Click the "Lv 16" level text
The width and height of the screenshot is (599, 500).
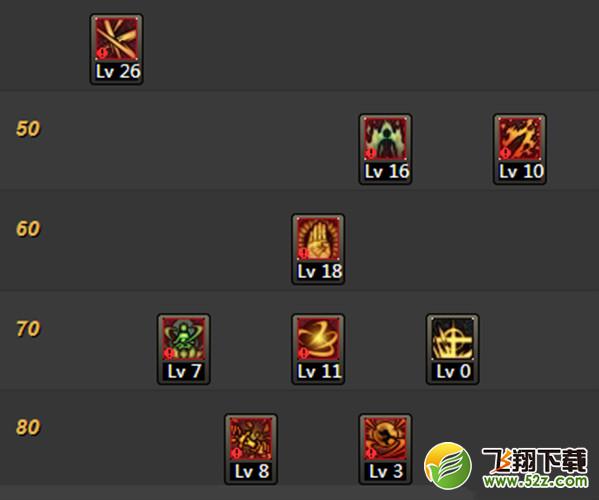[387, 171]
